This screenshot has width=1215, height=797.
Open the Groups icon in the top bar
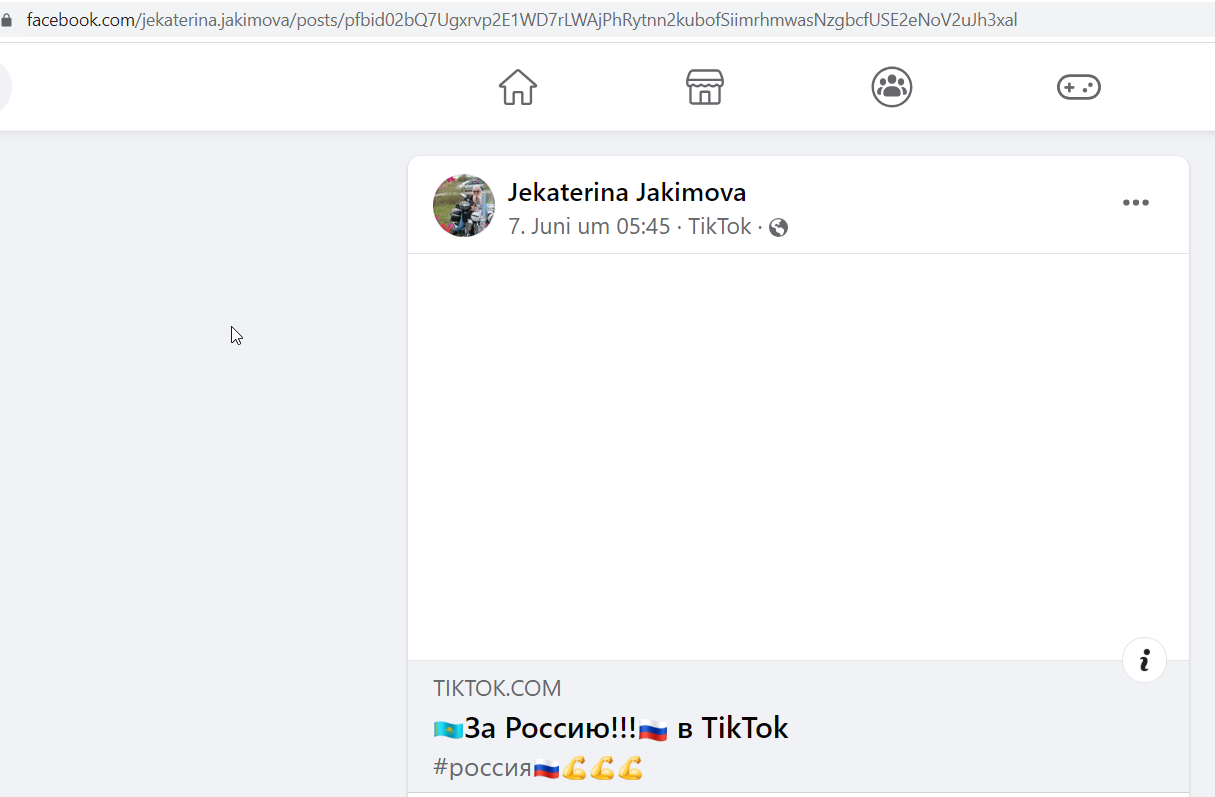point(892,87)
